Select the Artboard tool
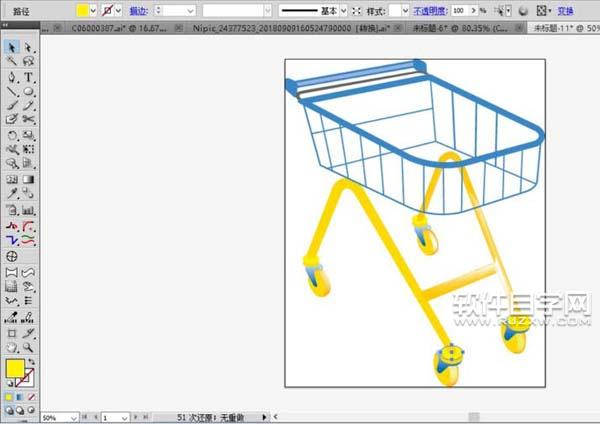 coord(12,333)
